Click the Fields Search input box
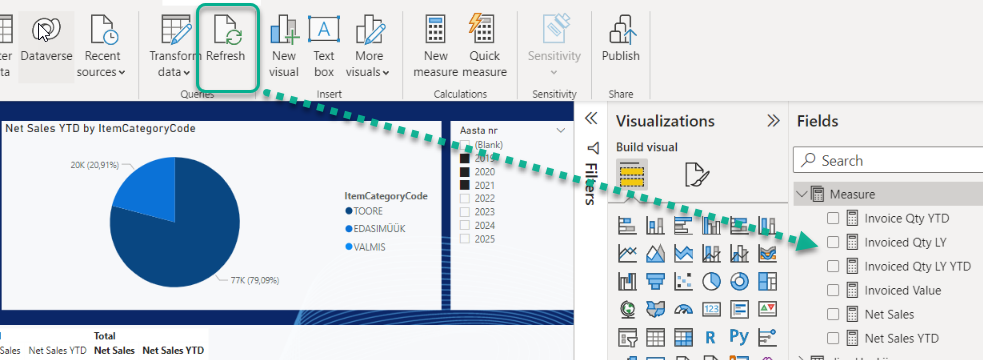The height and width of the screenshot is (360, 983). point(888,161)
